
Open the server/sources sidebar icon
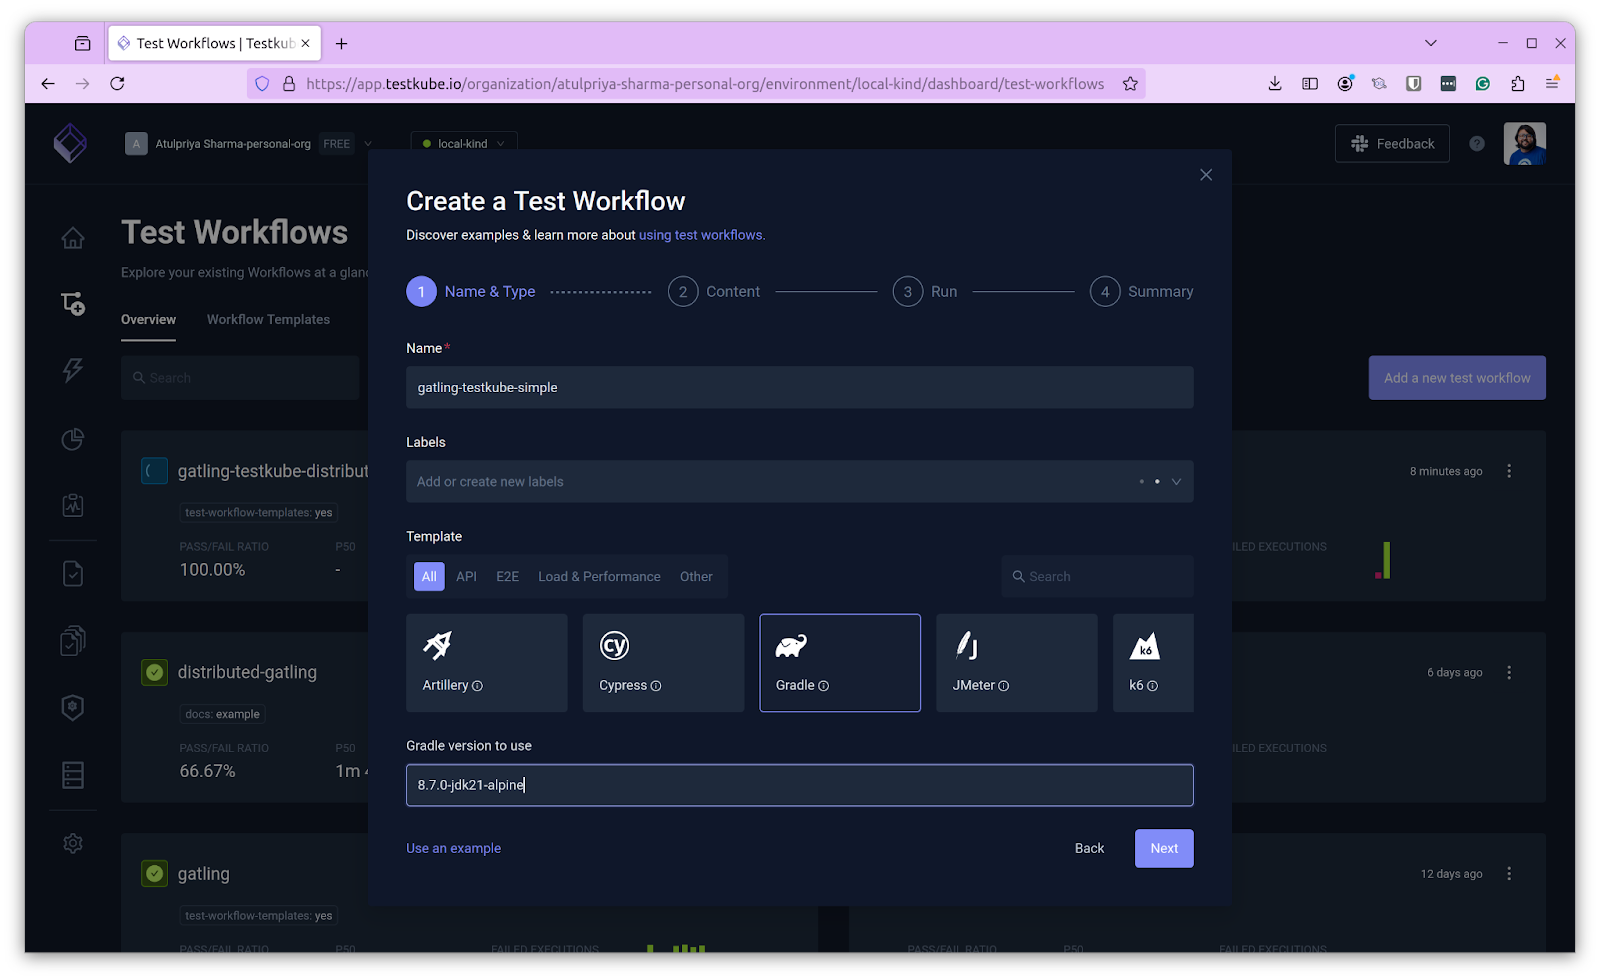click(x=73, y=775)
